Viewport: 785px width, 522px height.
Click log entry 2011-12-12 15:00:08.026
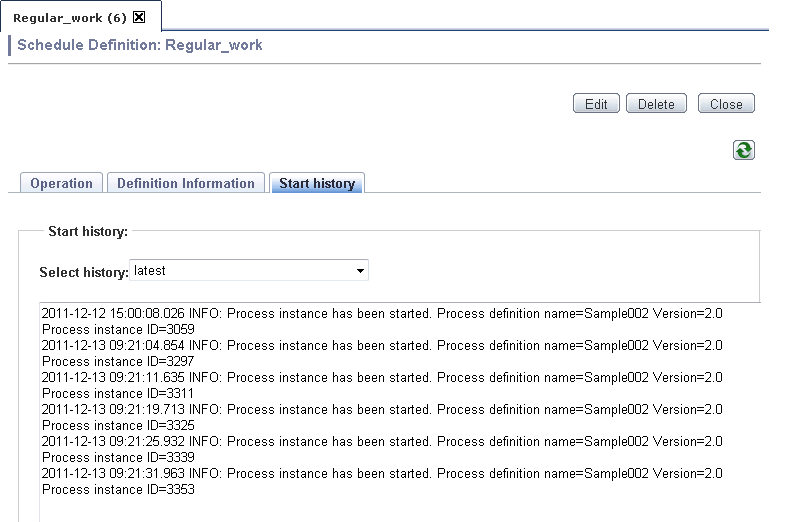[x=382, y=314]
